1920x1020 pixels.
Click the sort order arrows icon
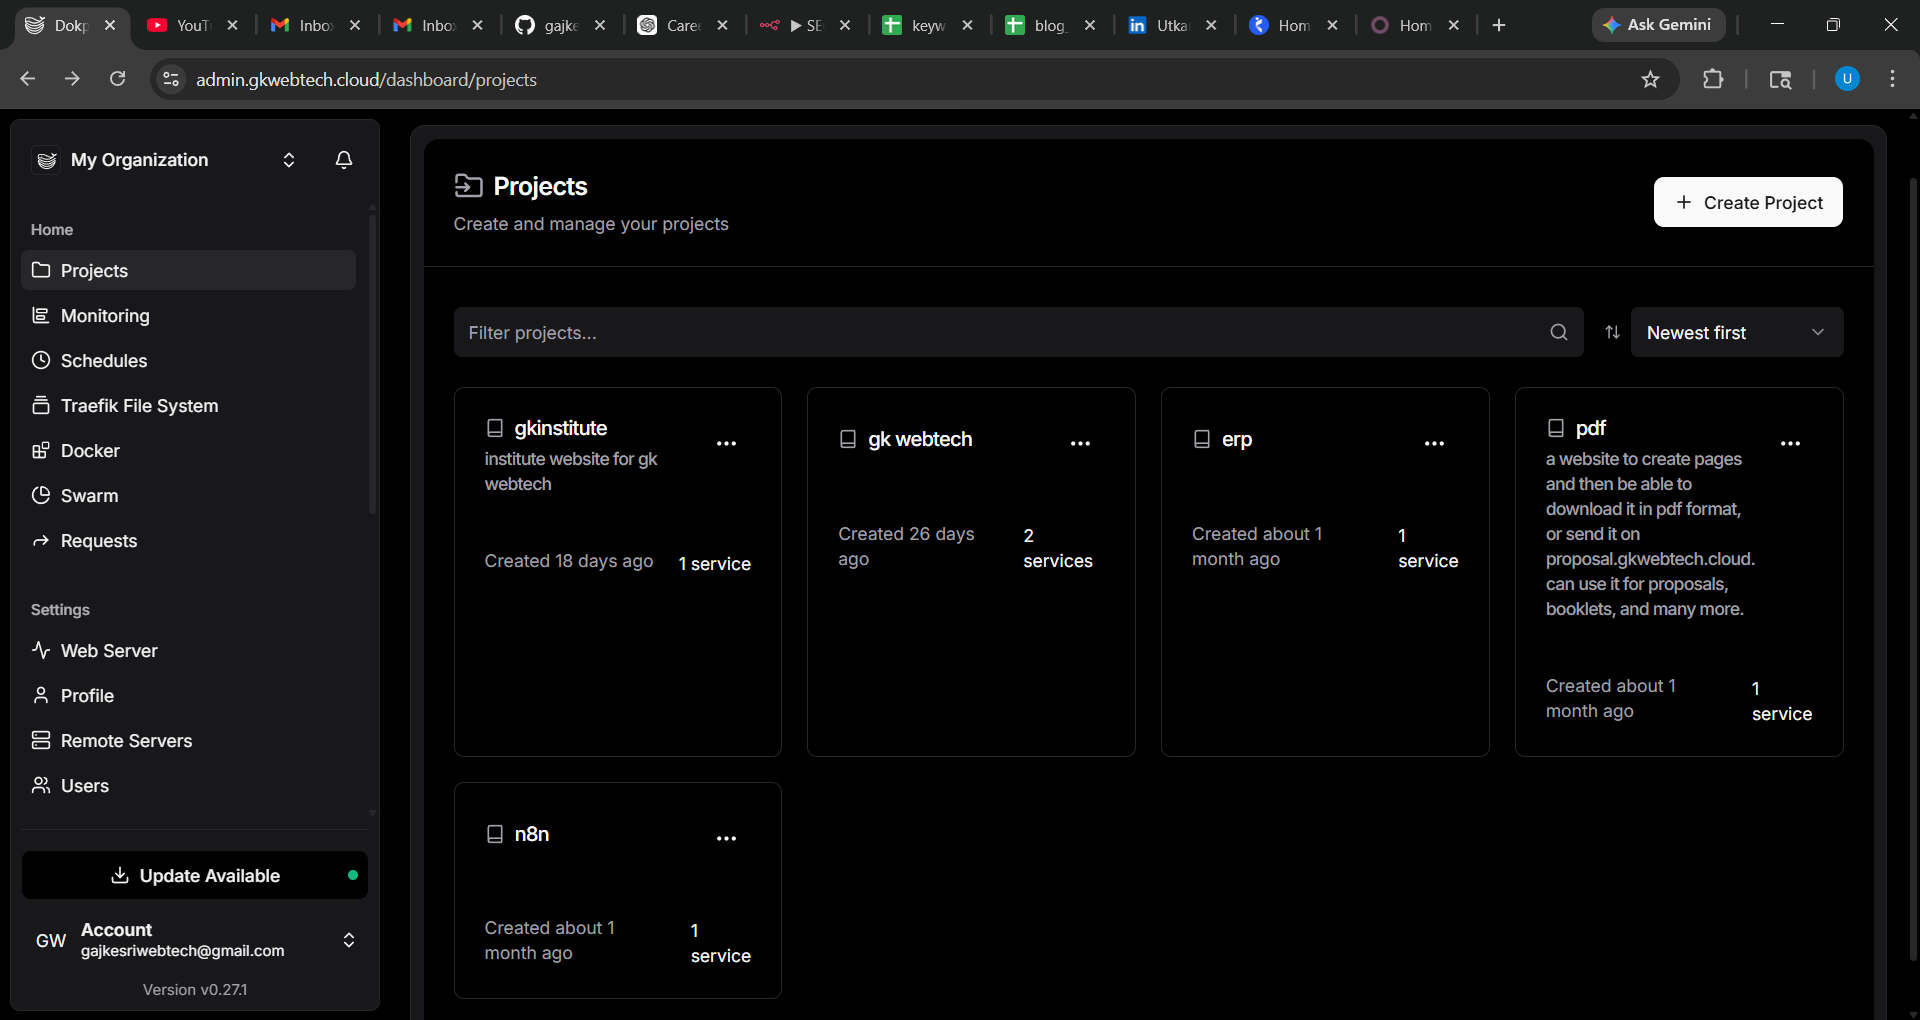pos(1612,332)
